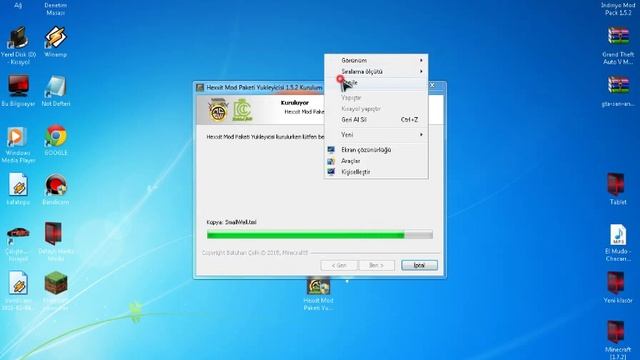
Task: Choose Geri Al Sil from context menu
Action: (x=376, y=120)
